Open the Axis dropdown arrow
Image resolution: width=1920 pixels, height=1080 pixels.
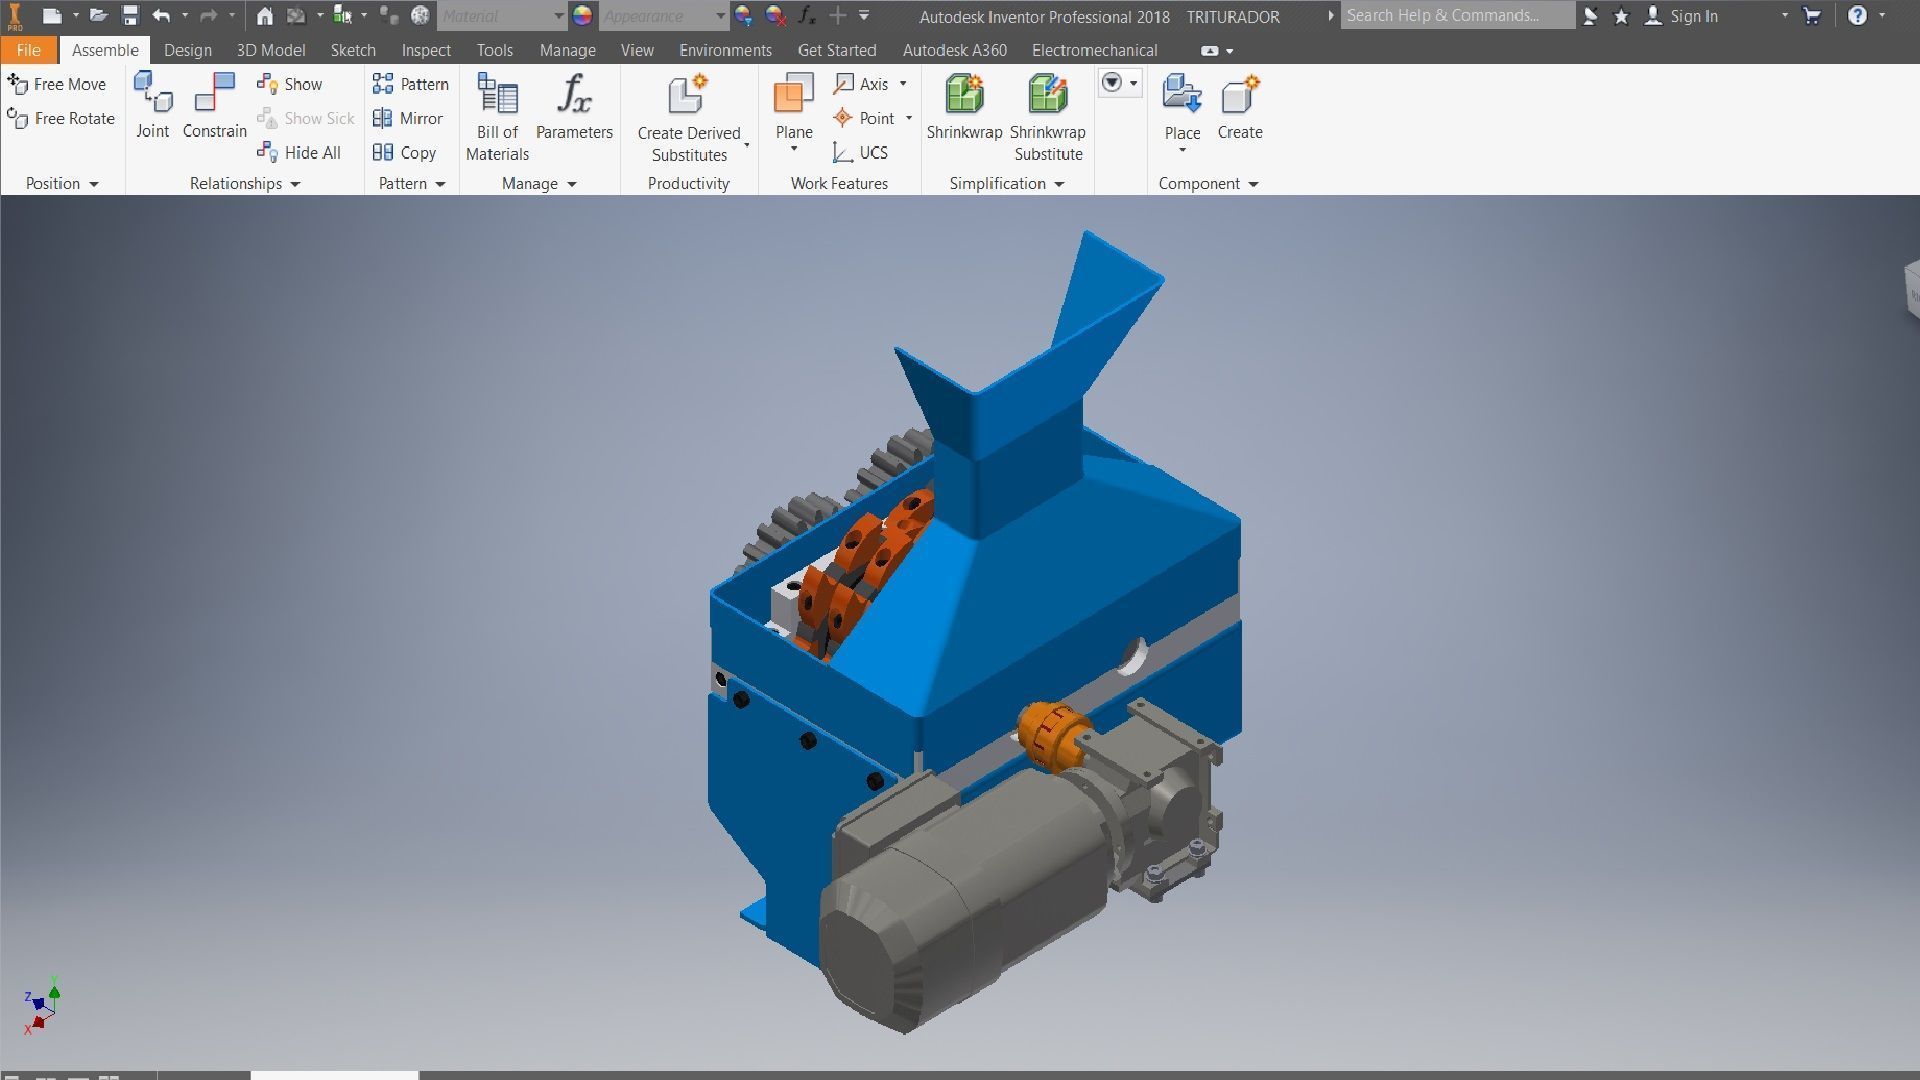click(903, 84)
